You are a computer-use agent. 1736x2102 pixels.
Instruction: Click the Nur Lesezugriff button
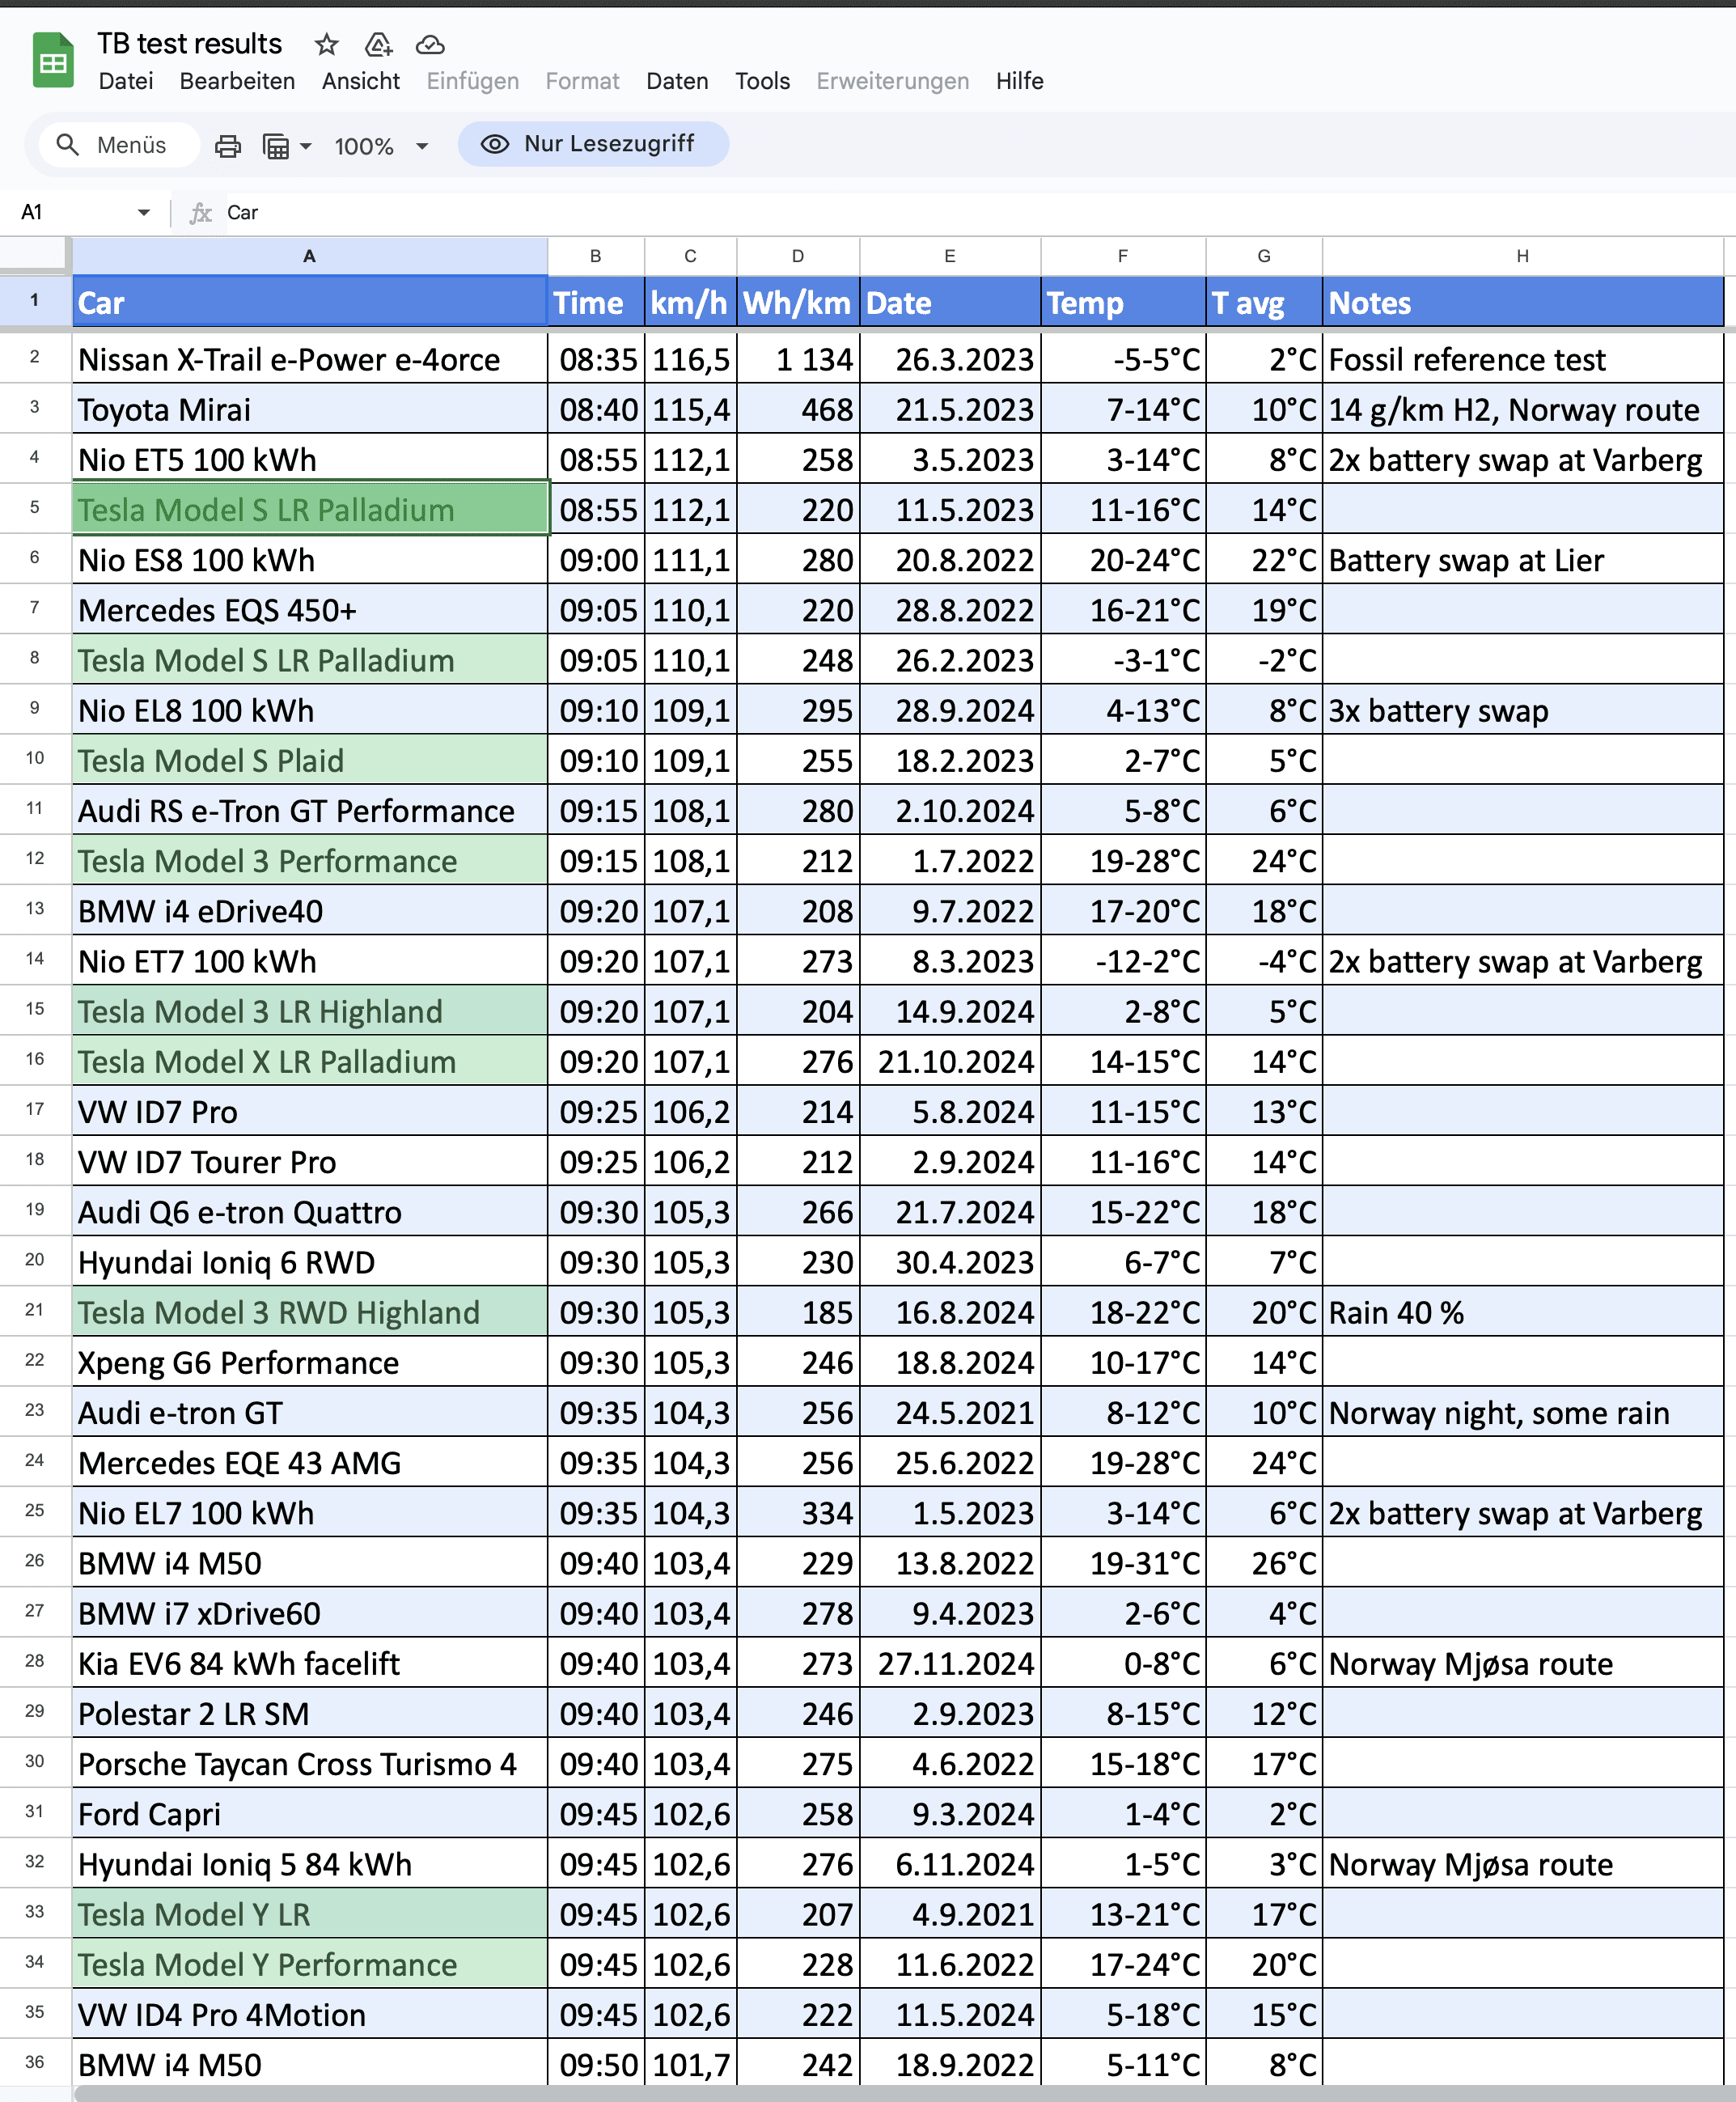[593, 144]
